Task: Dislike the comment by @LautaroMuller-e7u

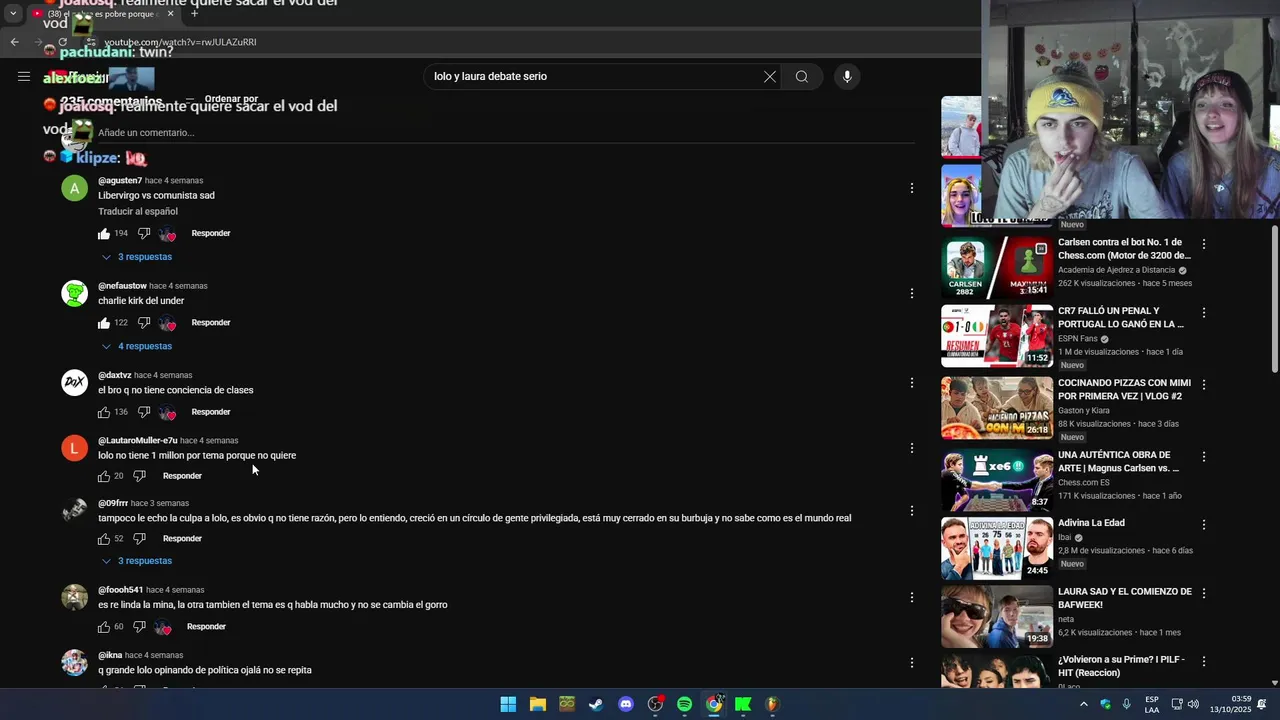Action: coord(139,476)
